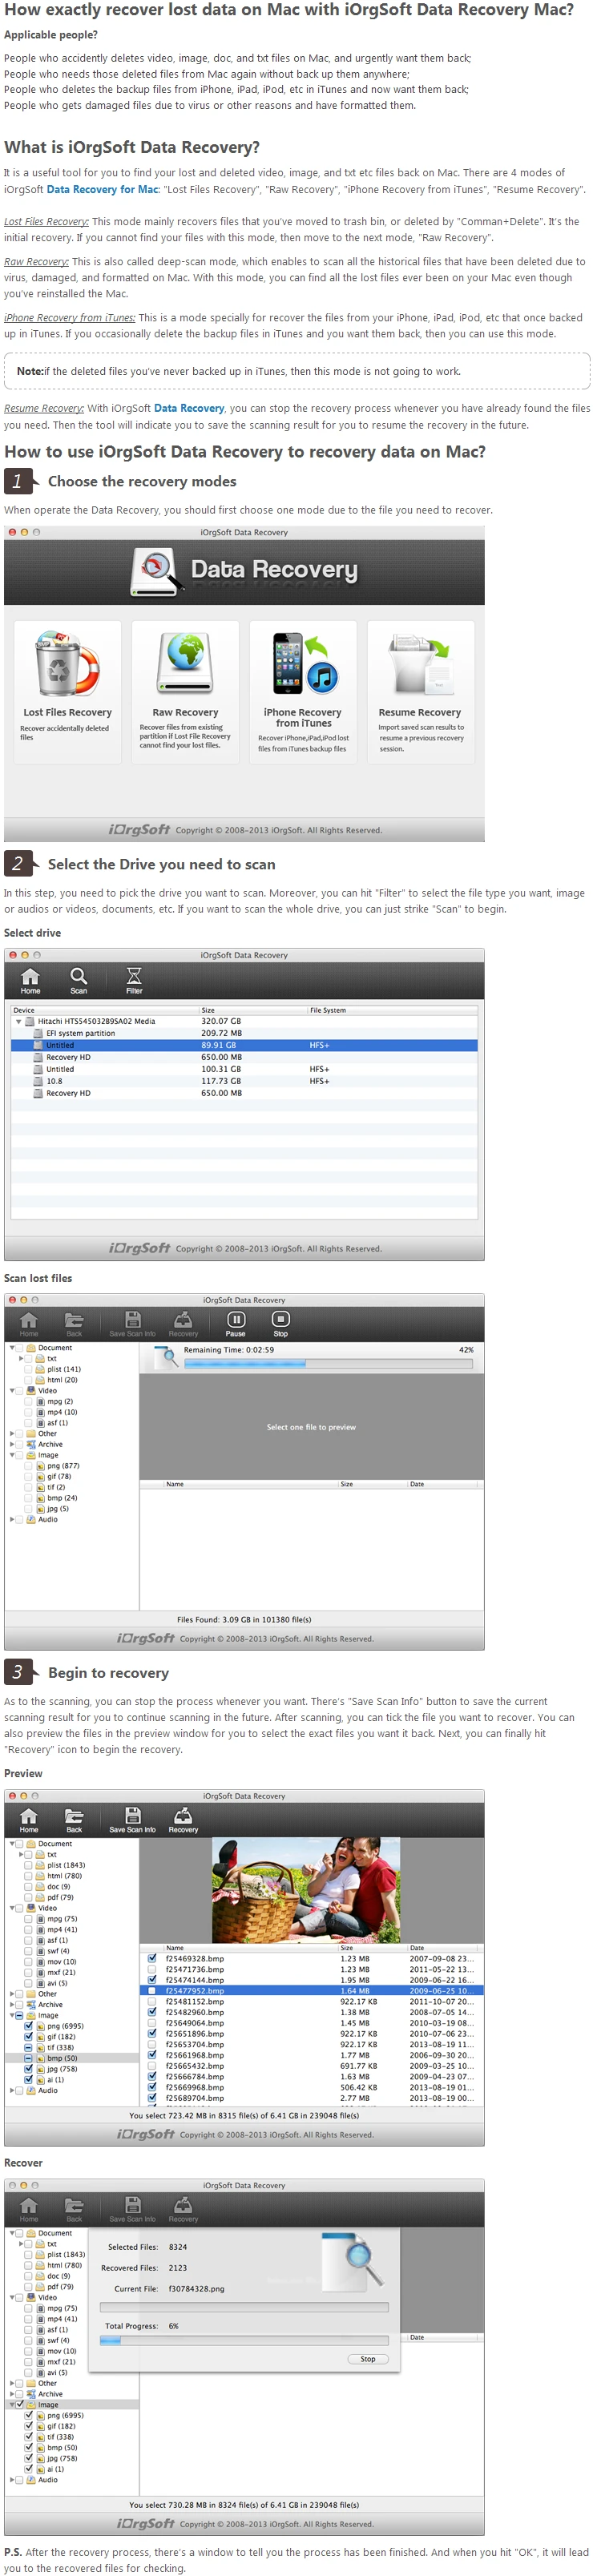Expand txt subfolder in Preview window

pyautogui.click(x=21, y=1854)
